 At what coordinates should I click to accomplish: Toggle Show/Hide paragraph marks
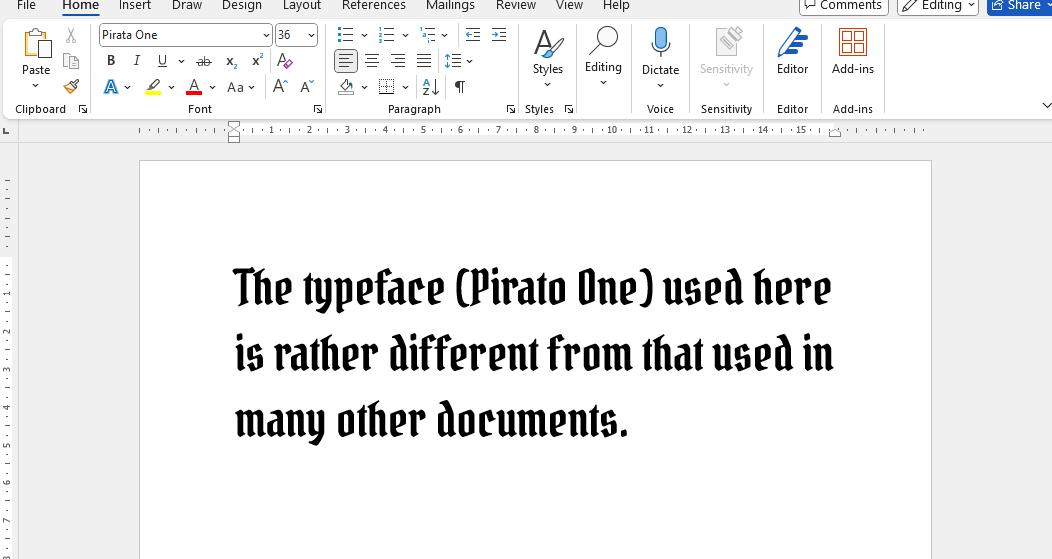460,87
